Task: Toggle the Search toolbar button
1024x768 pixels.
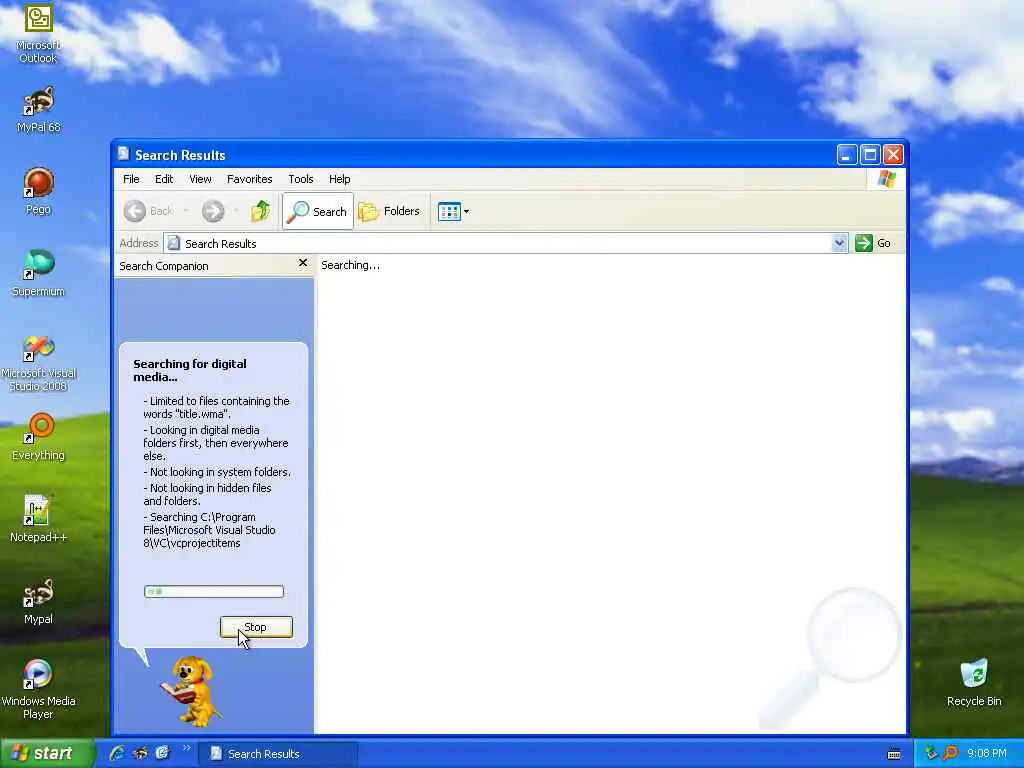Action: 318,211
